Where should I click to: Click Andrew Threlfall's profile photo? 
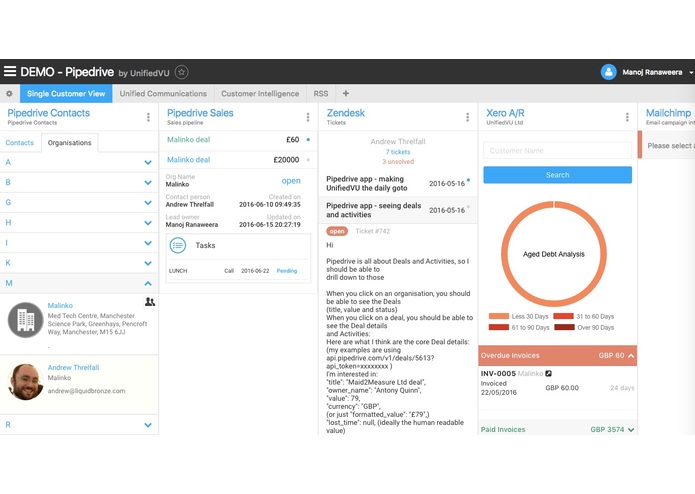pos(26,382)
